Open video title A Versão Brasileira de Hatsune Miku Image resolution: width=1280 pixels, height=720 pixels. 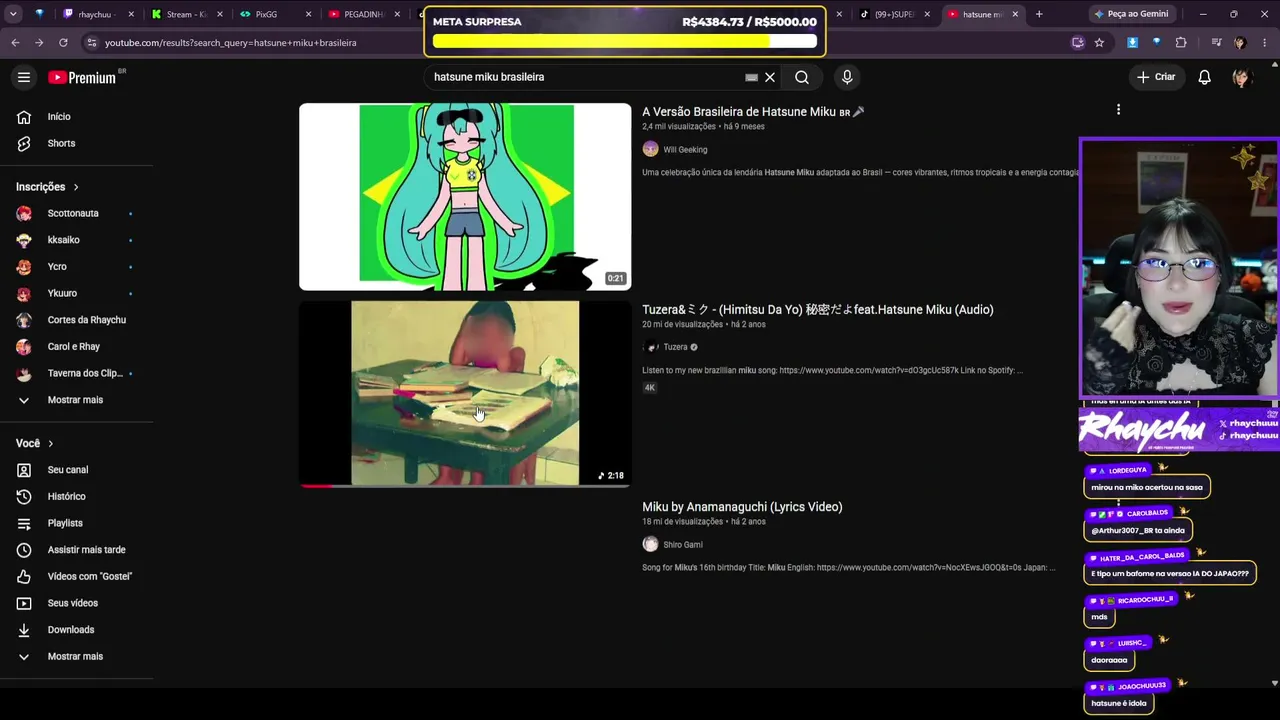point(753,112)
